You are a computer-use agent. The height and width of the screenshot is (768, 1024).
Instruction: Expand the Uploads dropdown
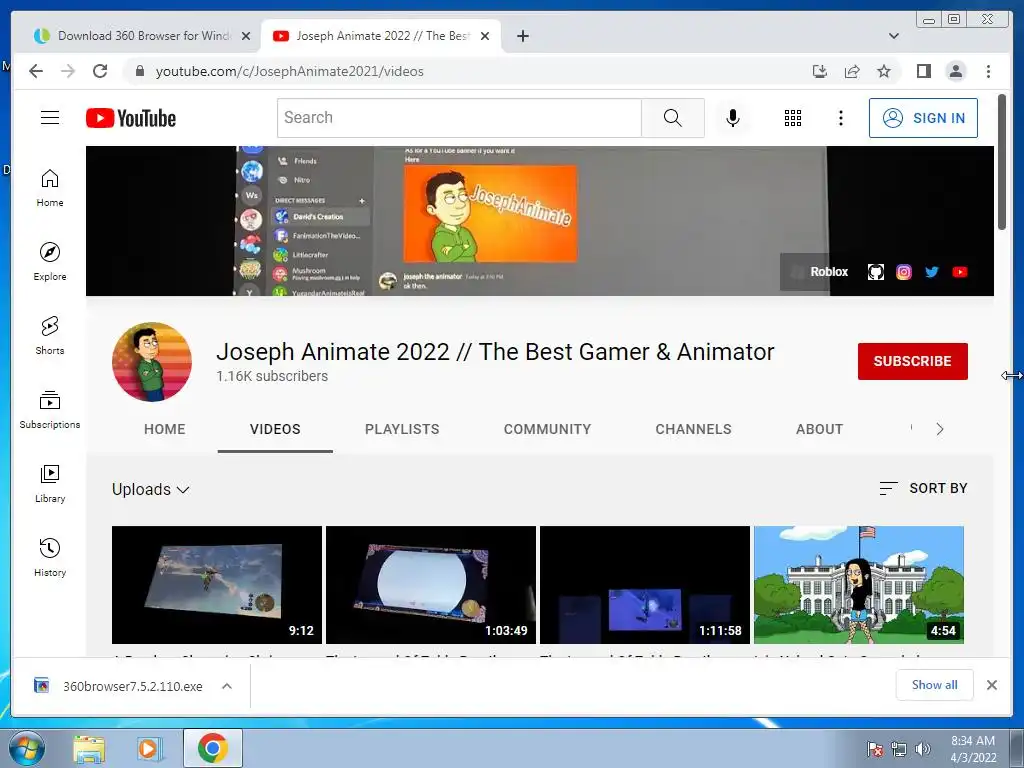[150, 489]
